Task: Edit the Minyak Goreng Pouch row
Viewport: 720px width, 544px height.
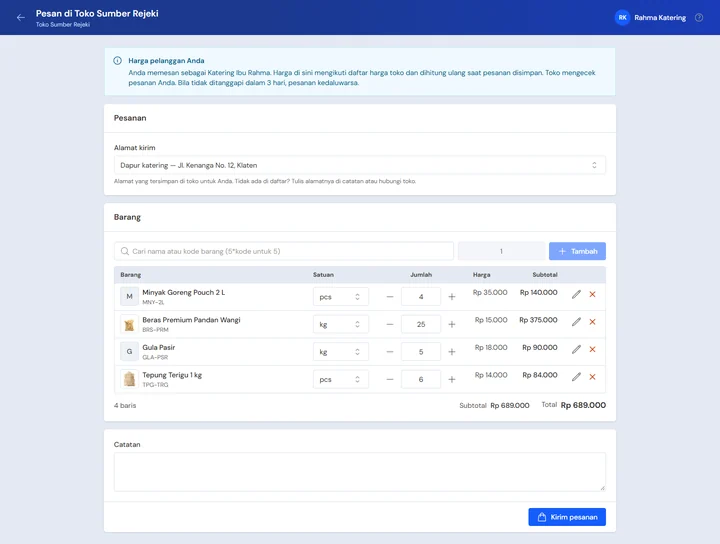Action: coord(576,294)
